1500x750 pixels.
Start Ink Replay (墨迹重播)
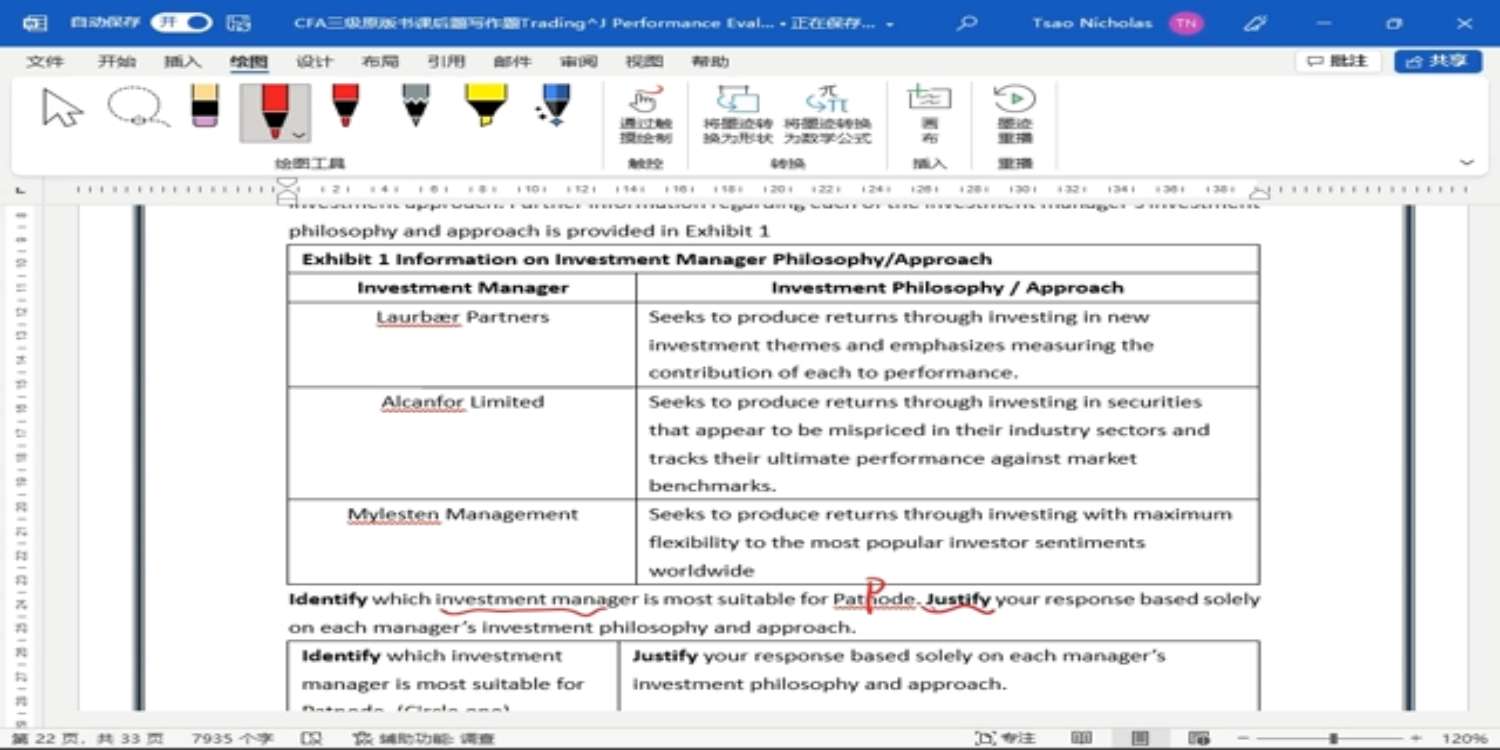coord(1014,115)
